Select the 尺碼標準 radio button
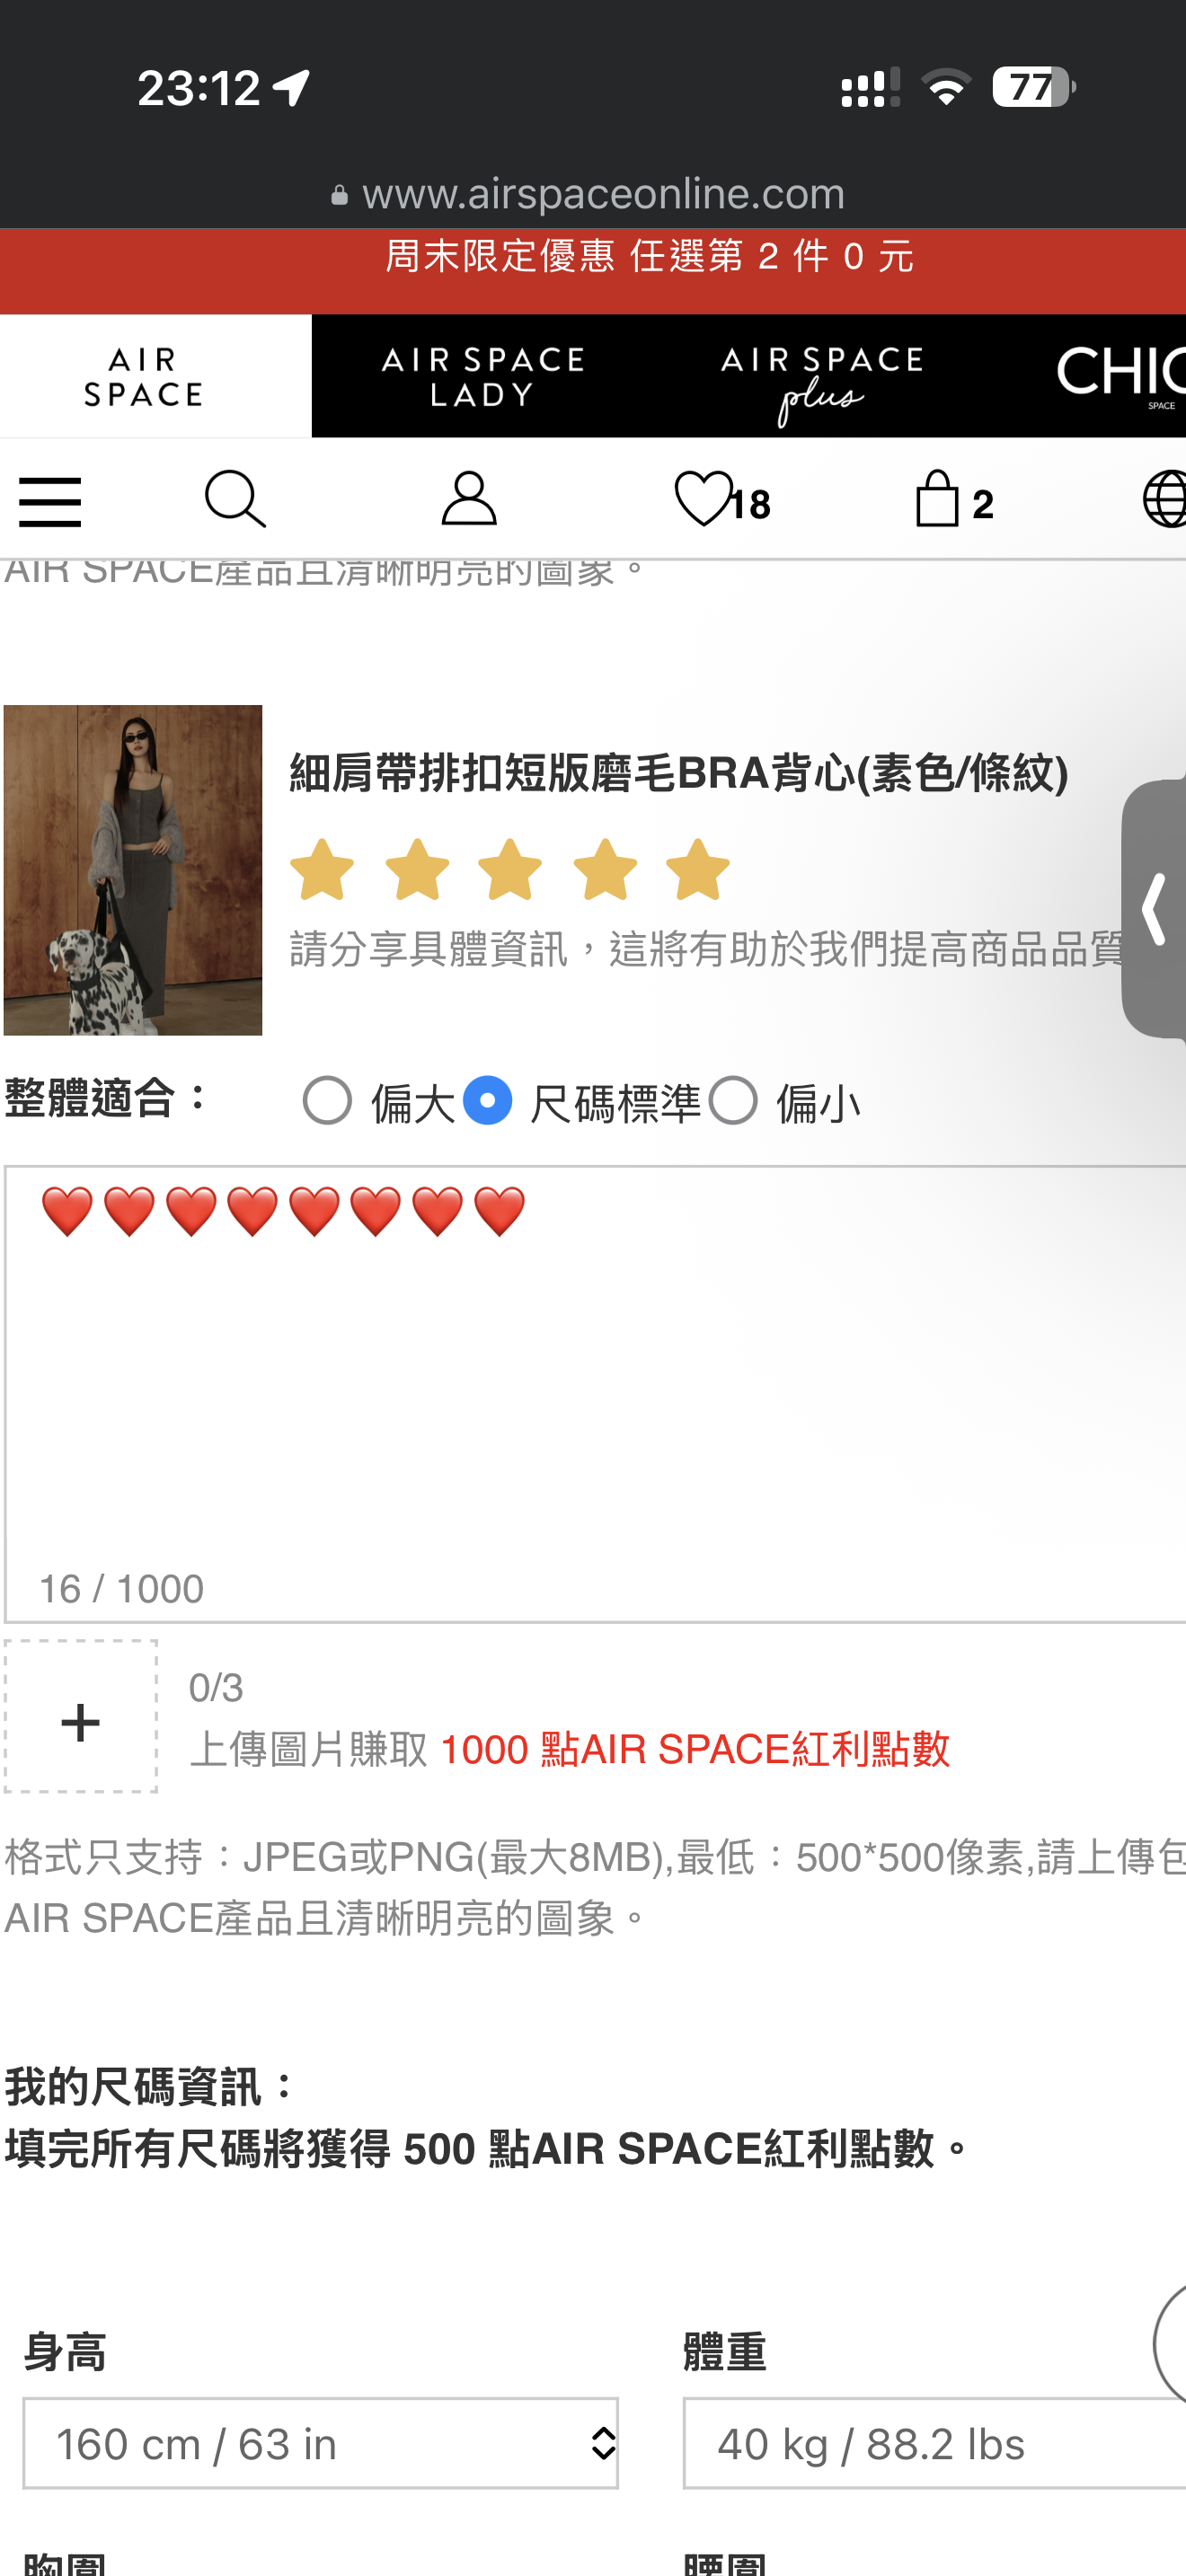The width and height of the screenshot is (1186, 2576). tap(488, 1101)
